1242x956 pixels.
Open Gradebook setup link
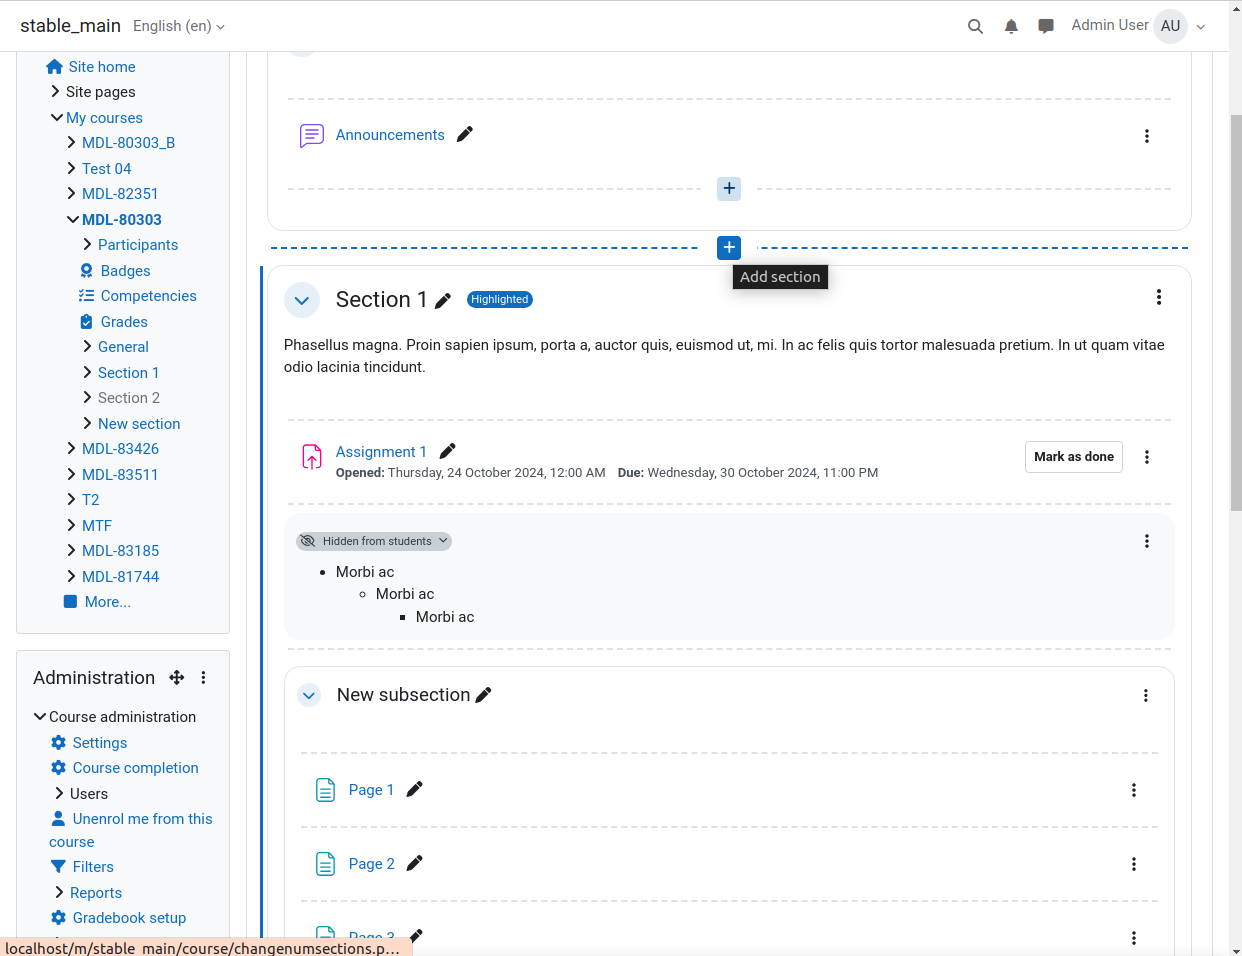click(x=129, y=918)
